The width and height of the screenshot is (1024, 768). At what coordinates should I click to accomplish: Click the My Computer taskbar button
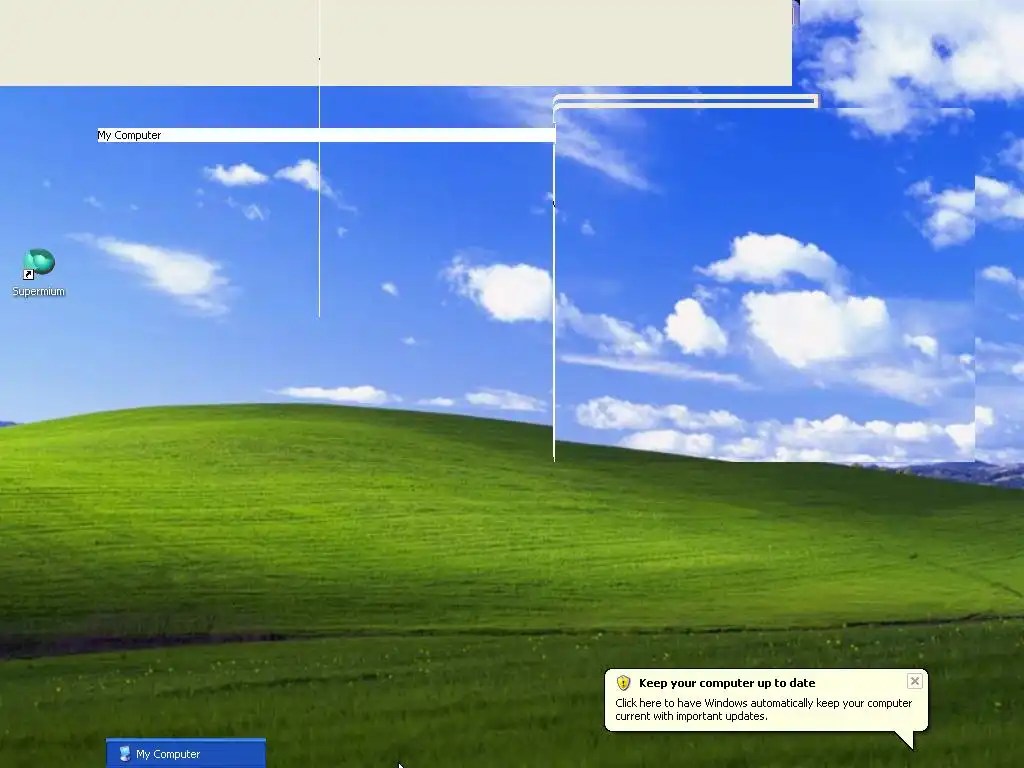[186, 754]
